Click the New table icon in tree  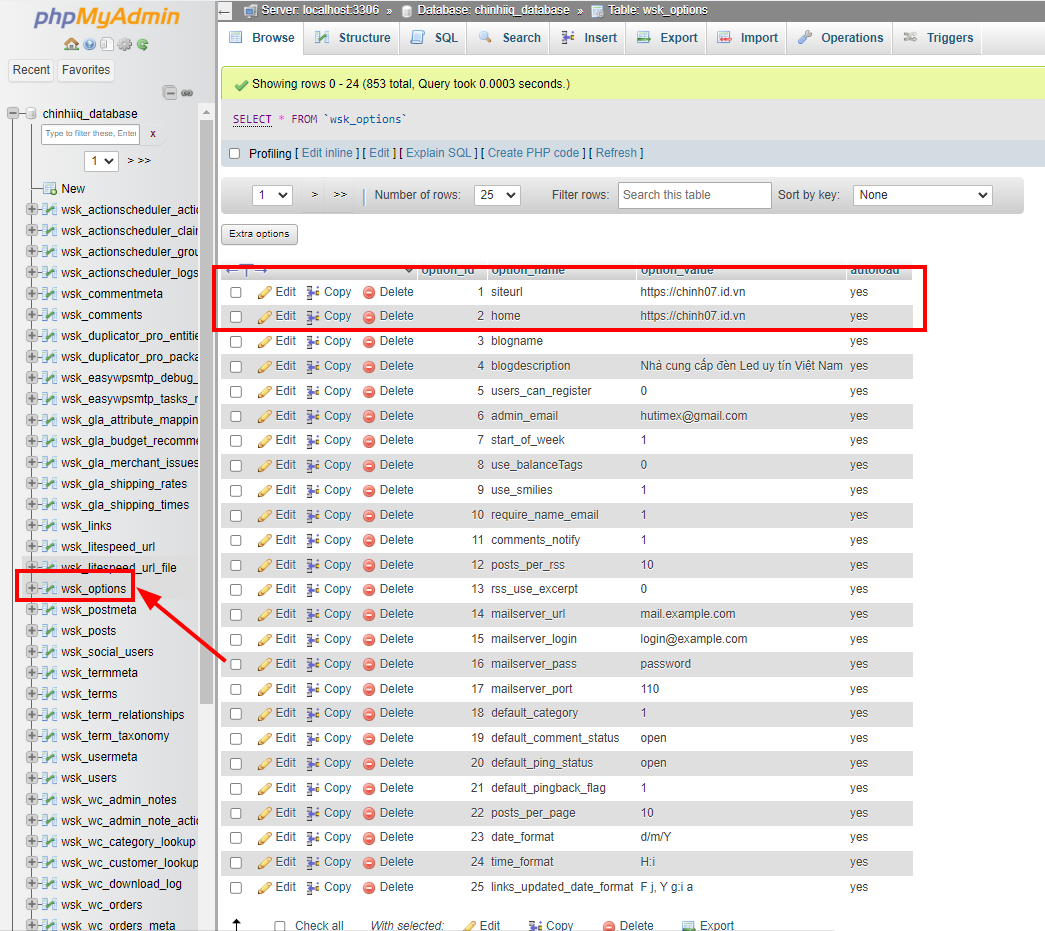point(49,188)
